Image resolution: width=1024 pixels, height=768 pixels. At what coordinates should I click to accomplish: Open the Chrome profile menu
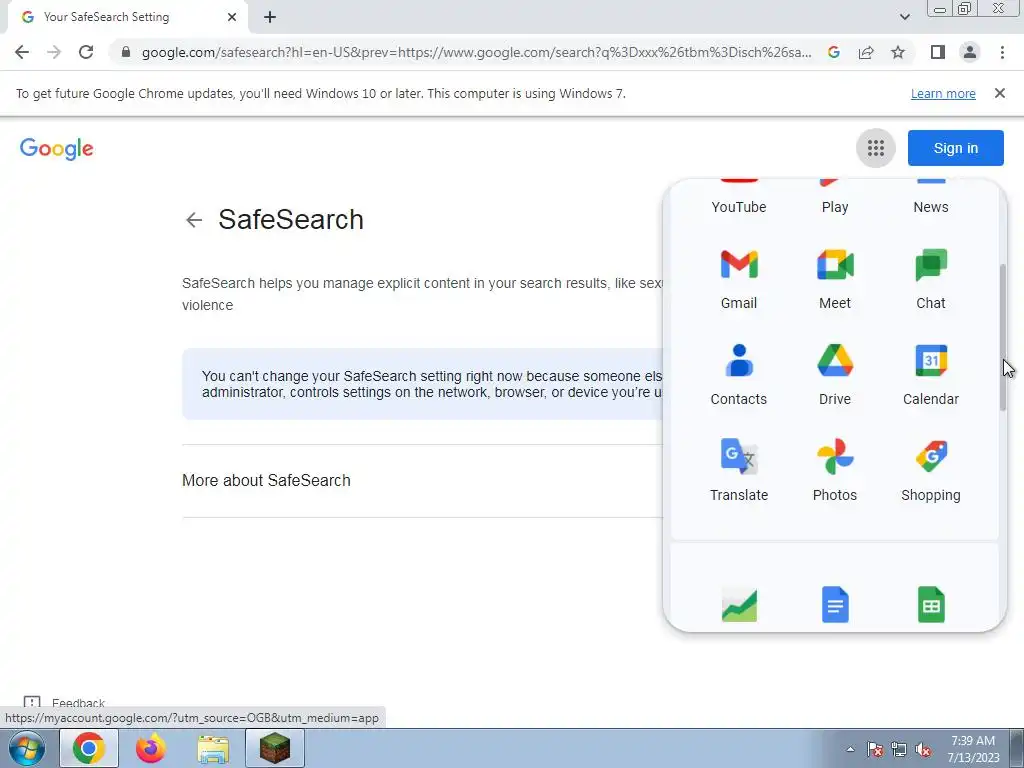tap(970, 52)
